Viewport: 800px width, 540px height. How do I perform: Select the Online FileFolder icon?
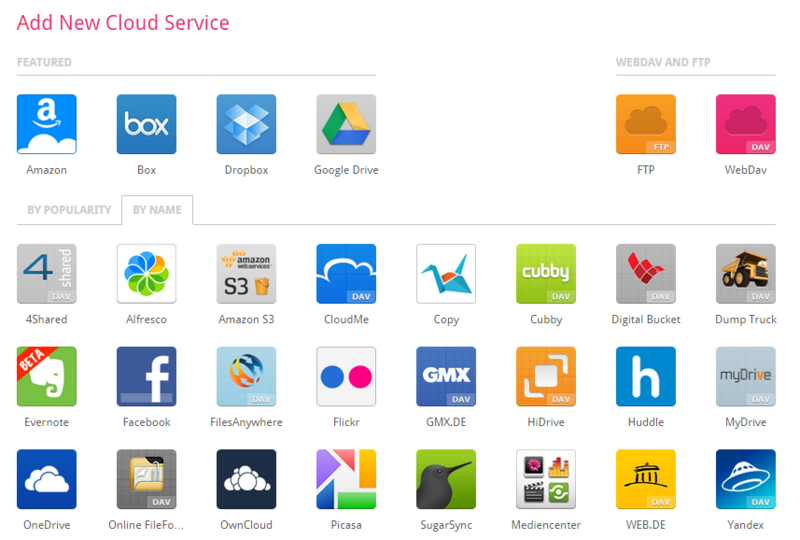146,479
